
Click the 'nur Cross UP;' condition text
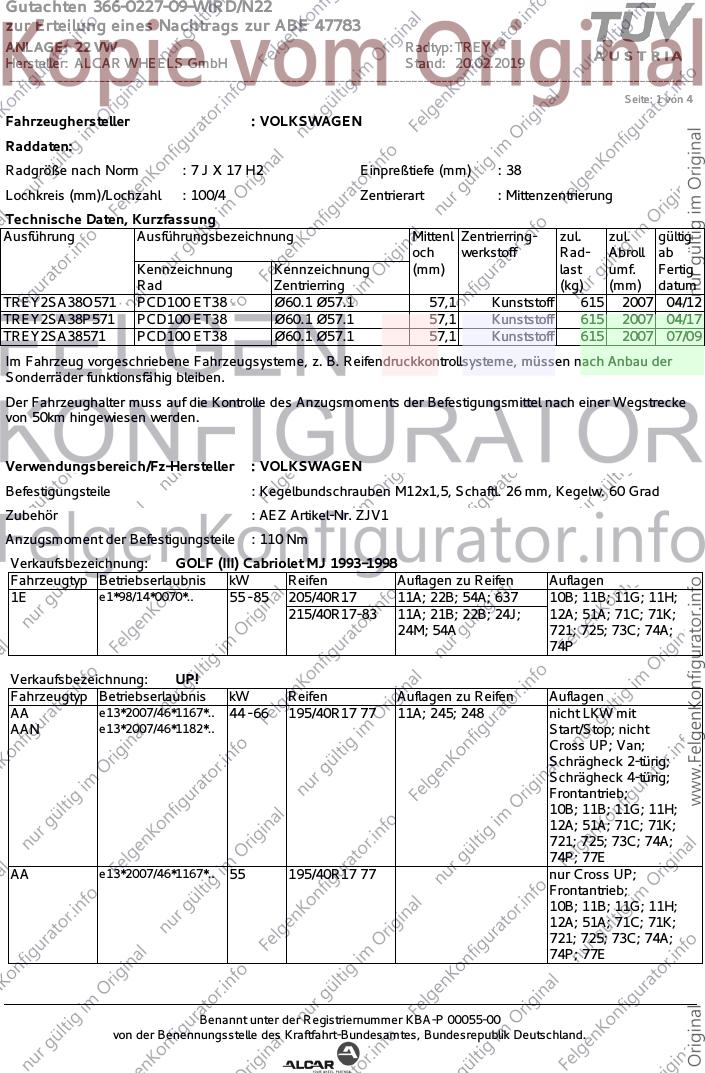coord(593,875)
